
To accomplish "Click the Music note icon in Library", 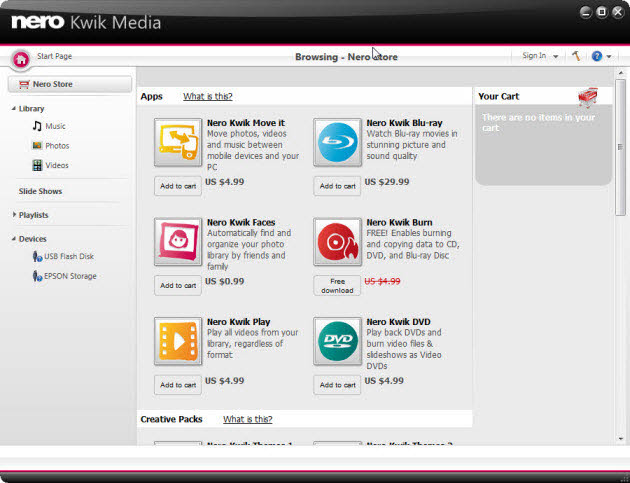I will point(37,126).
